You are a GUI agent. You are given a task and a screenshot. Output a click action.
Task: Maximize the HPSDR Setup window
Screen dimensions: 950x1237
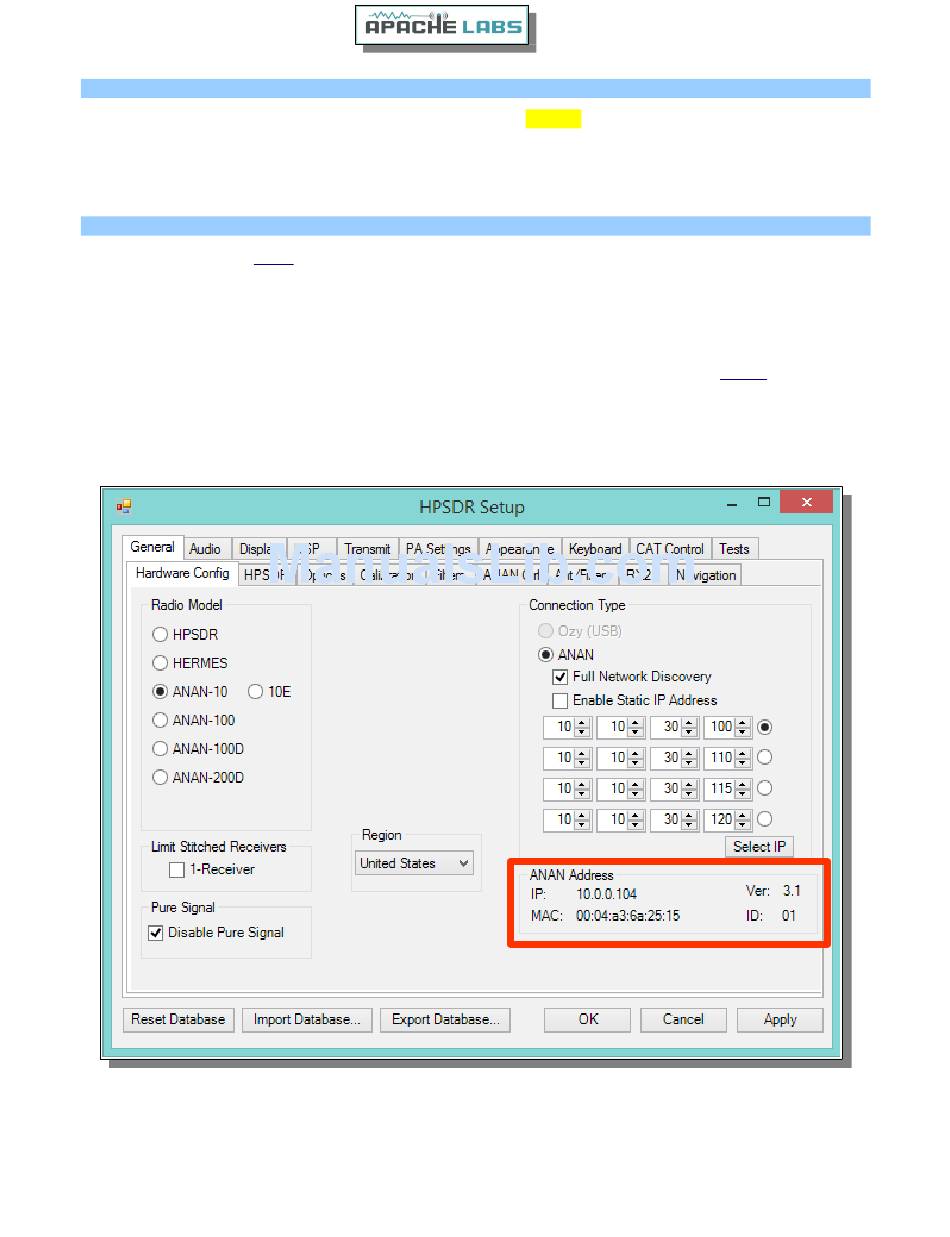[764, 501]
